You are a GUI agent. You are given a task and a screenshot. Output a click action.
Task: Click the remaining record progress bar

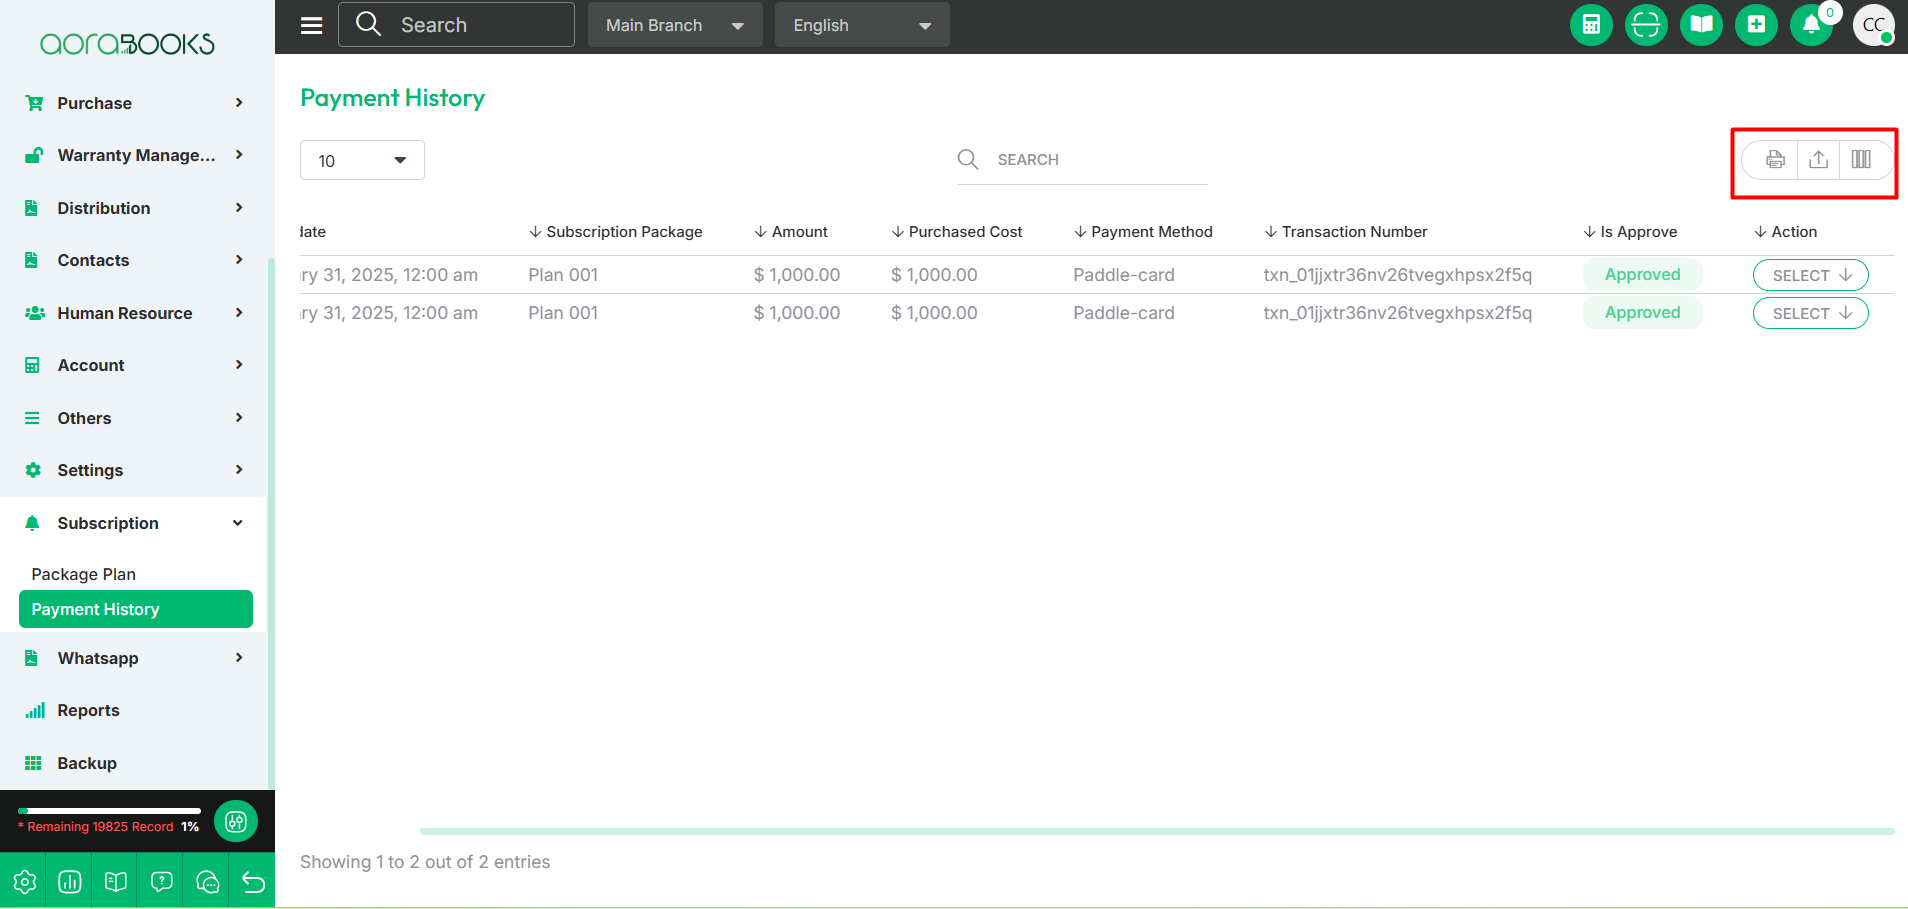109,811
